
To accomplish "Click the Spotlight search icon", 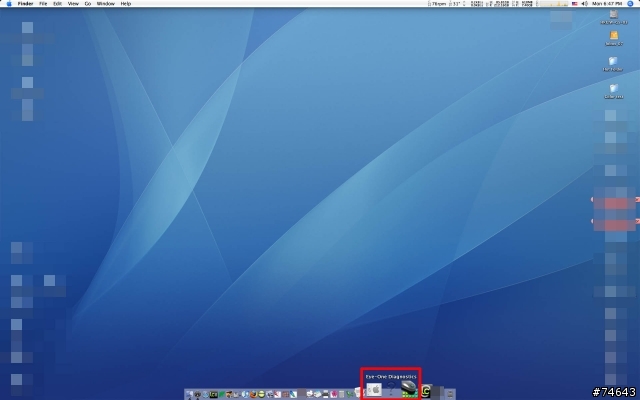I will pyautogui.click(x=630, y=3).
